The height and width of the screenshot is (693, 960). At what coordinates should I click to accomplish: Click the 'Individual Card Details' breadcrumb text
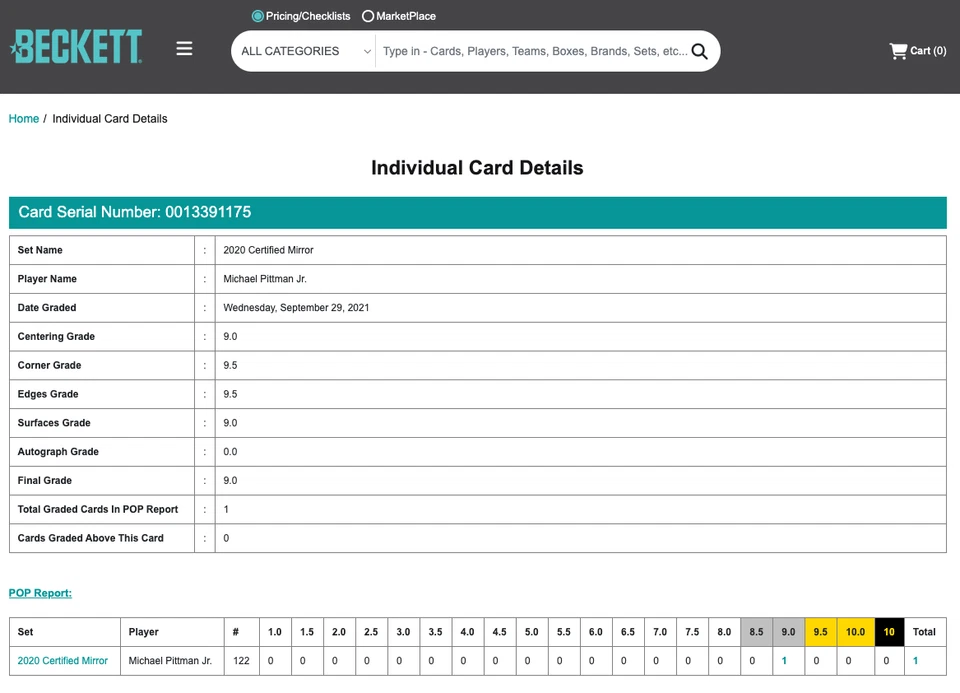pyautogui.click(x=110, y=119)
